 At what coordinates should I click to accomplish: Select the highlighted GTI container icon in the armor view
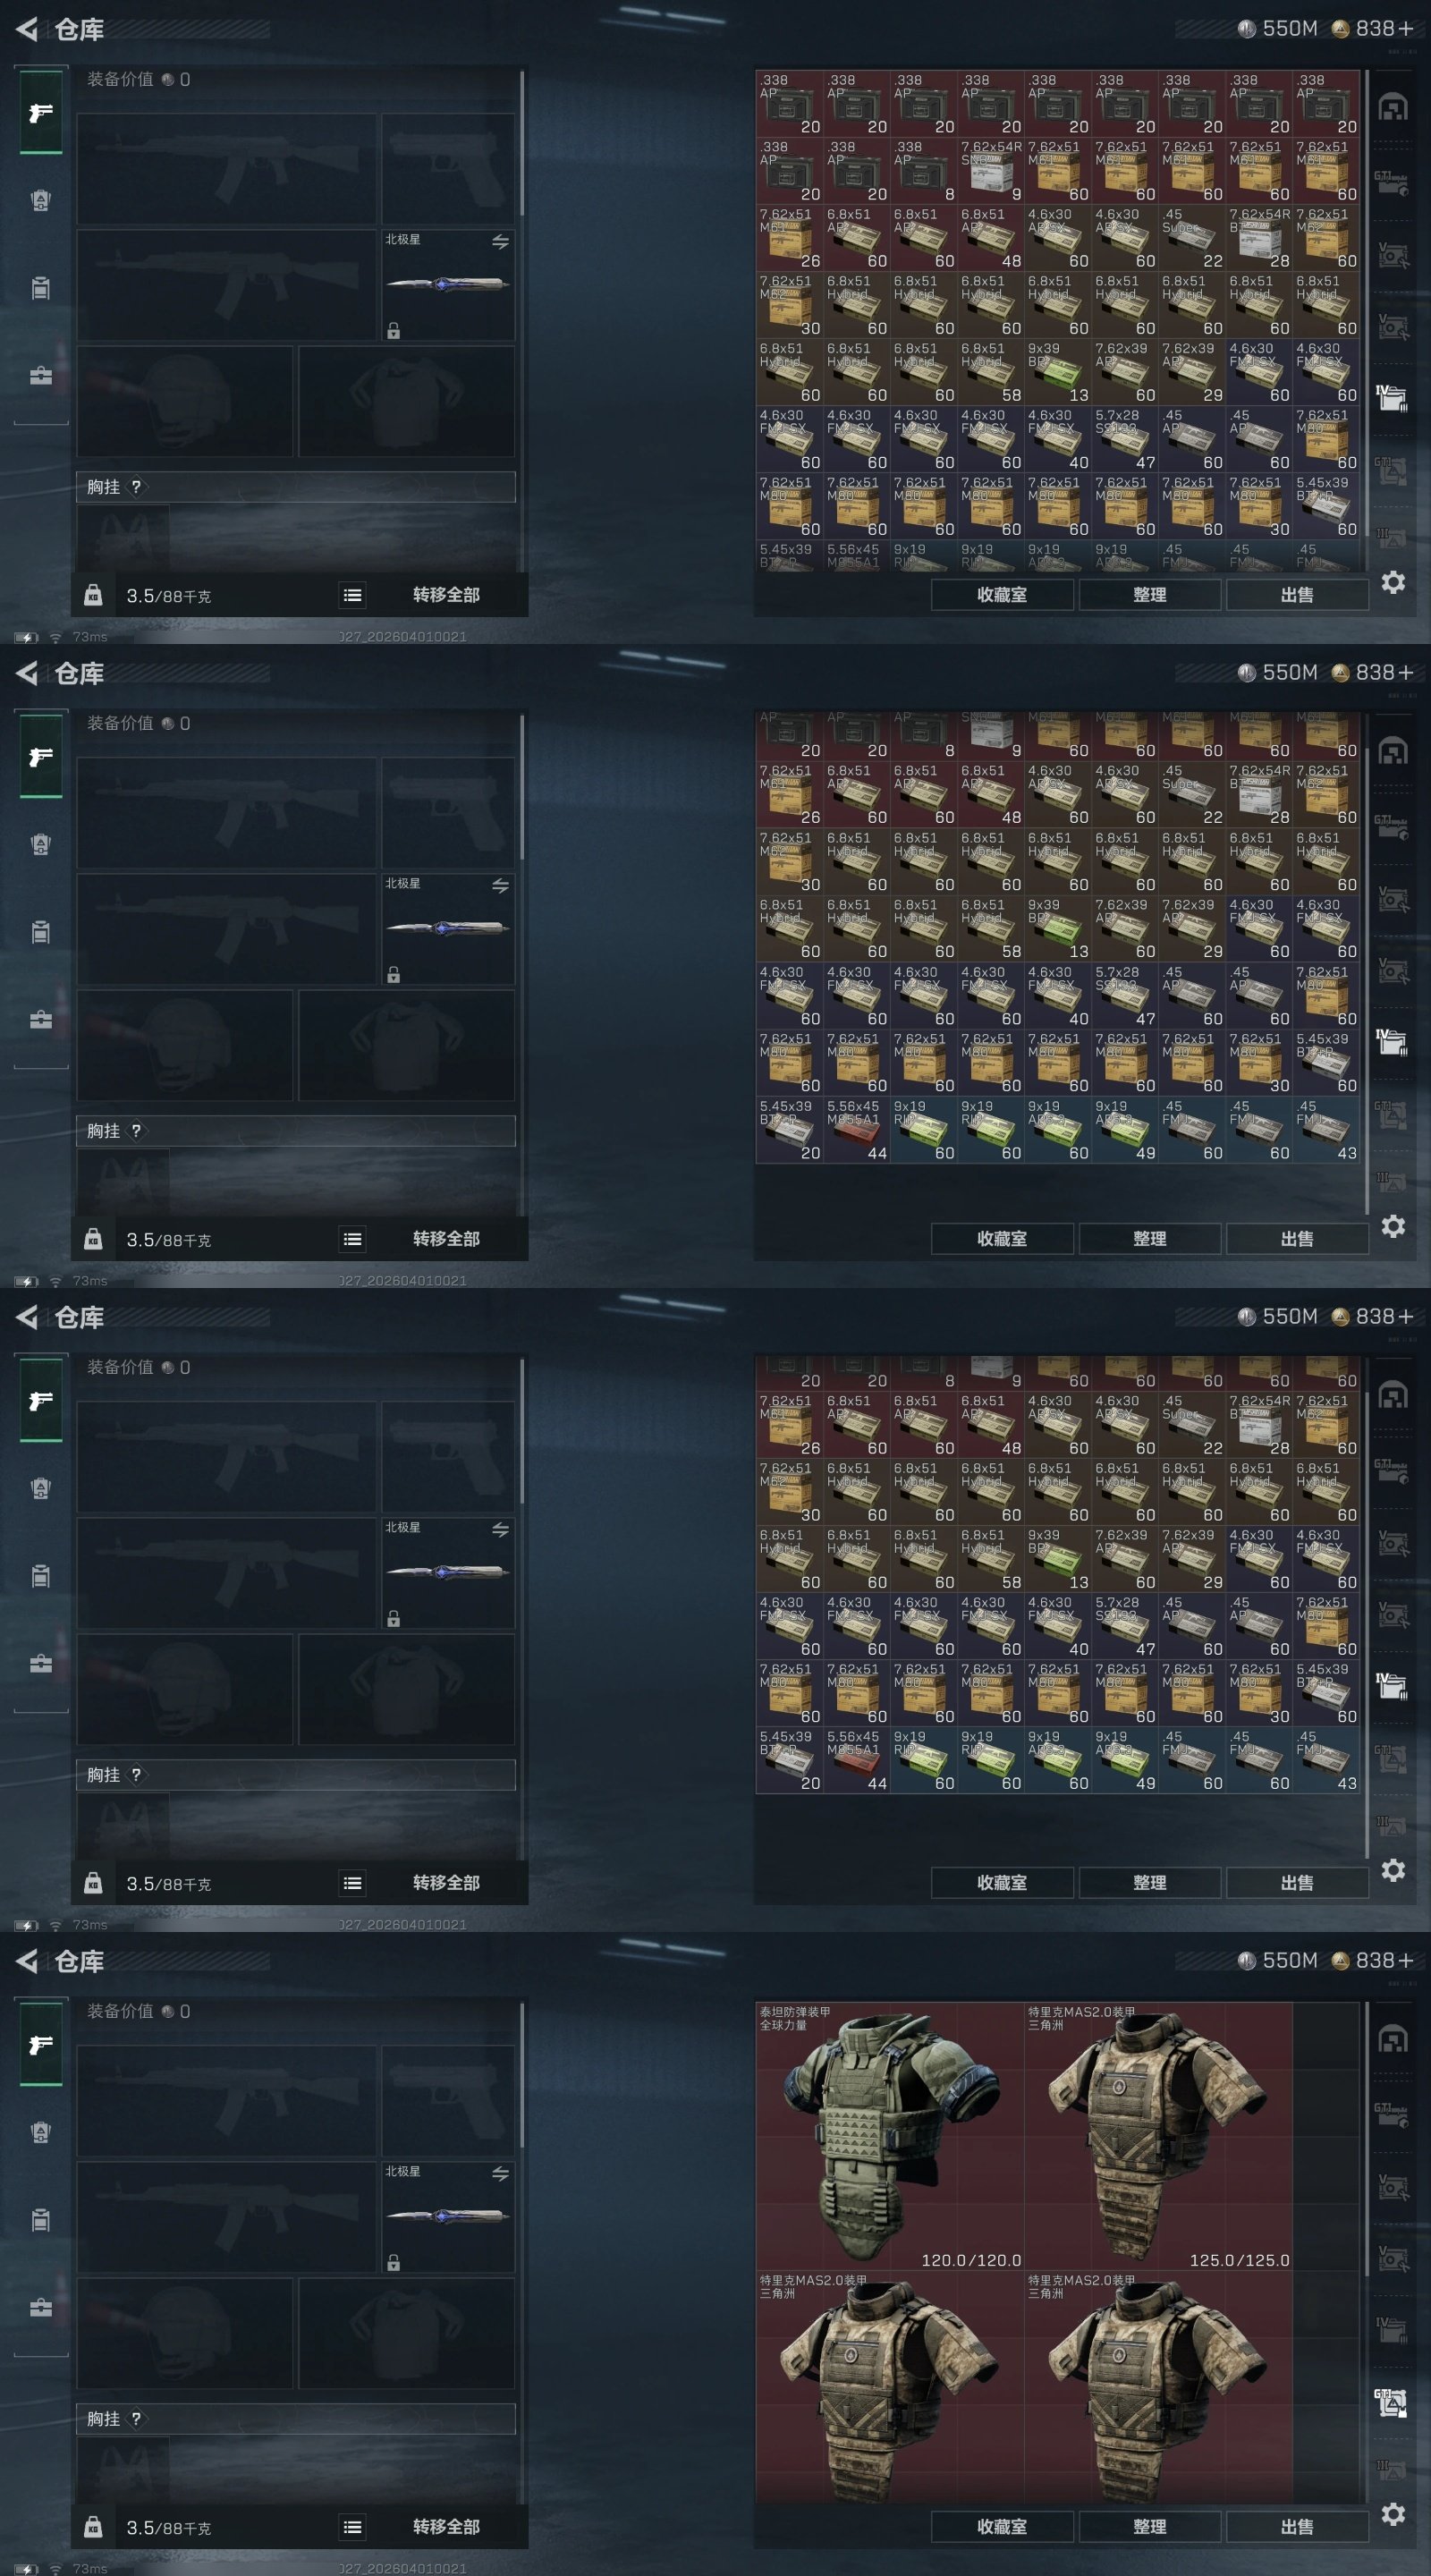[x=1392, y=2402]
